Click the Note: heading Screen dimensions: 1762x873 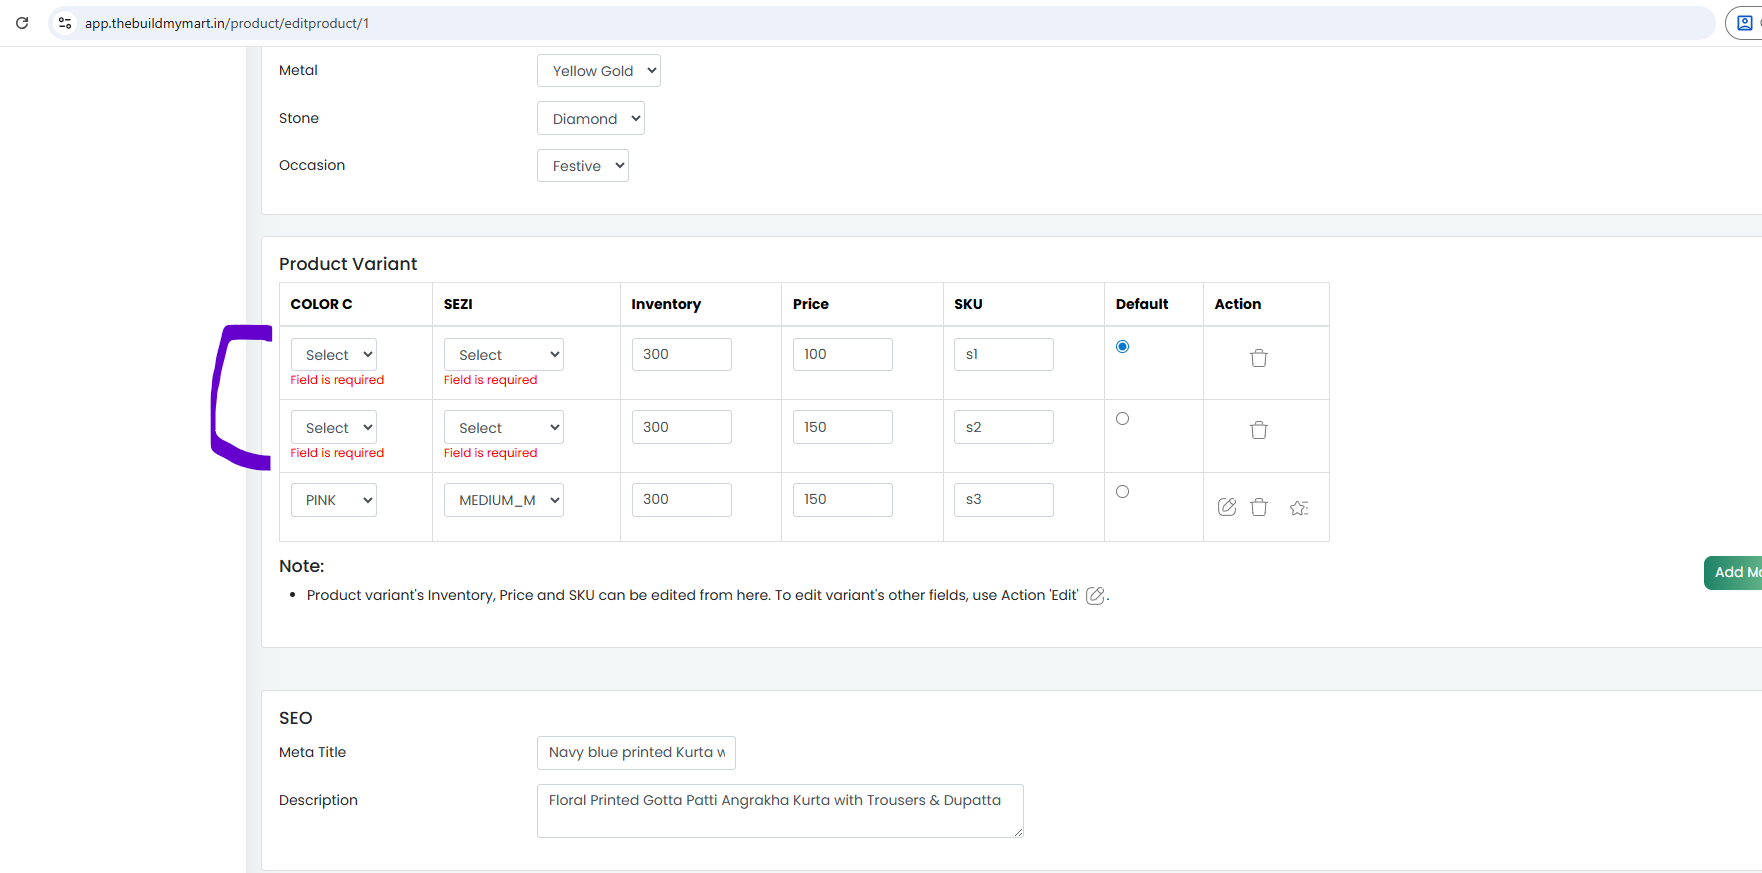302,566
